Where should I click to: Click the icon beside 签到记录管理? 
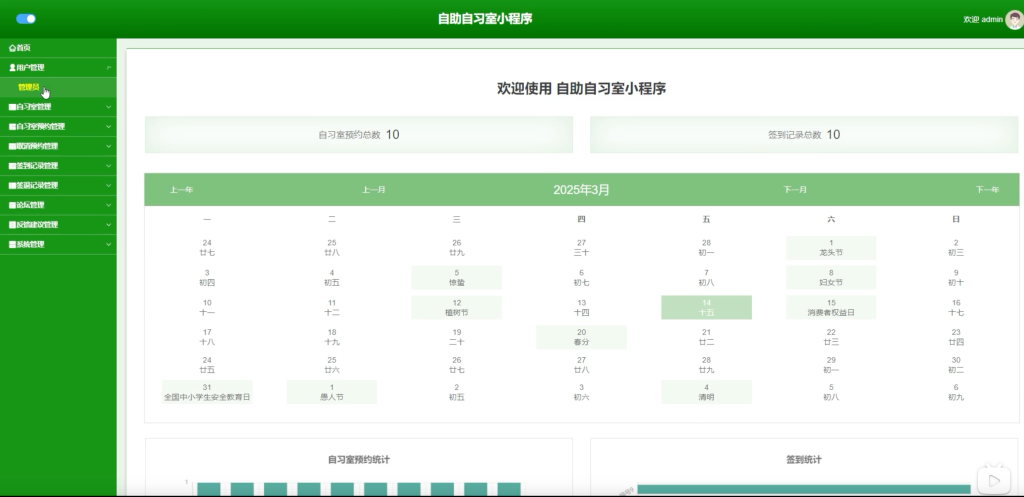[x=12, y=166]
